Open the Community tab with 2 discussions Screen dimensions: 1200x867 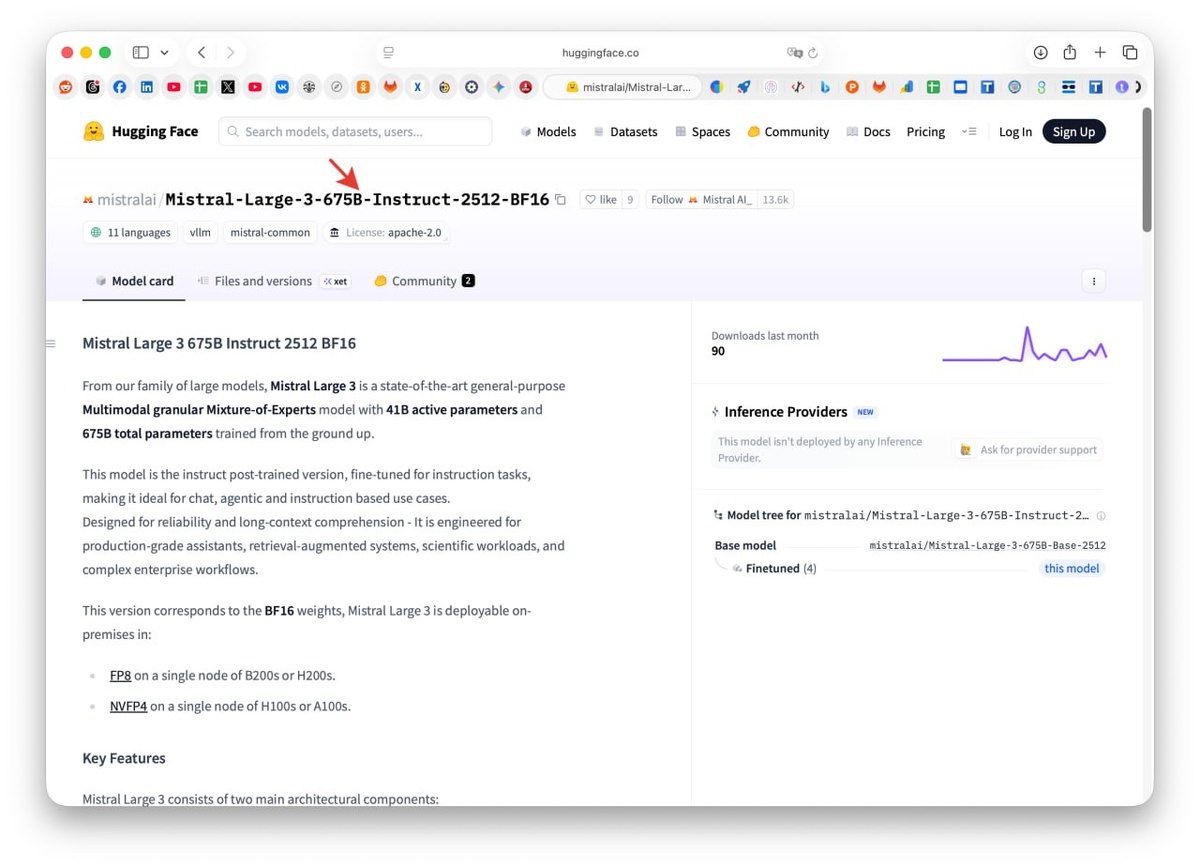tap(424, 281)
